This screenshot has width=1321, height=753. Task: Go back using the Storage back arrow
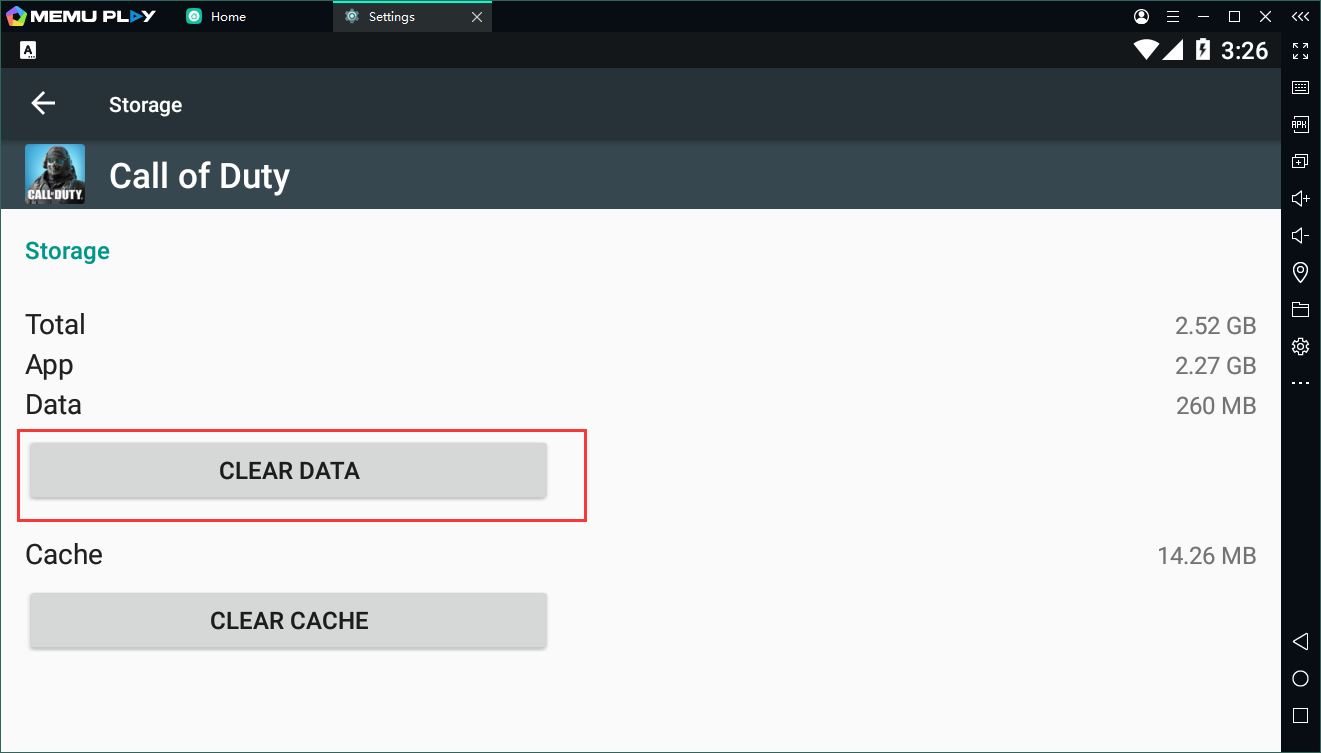43,104
